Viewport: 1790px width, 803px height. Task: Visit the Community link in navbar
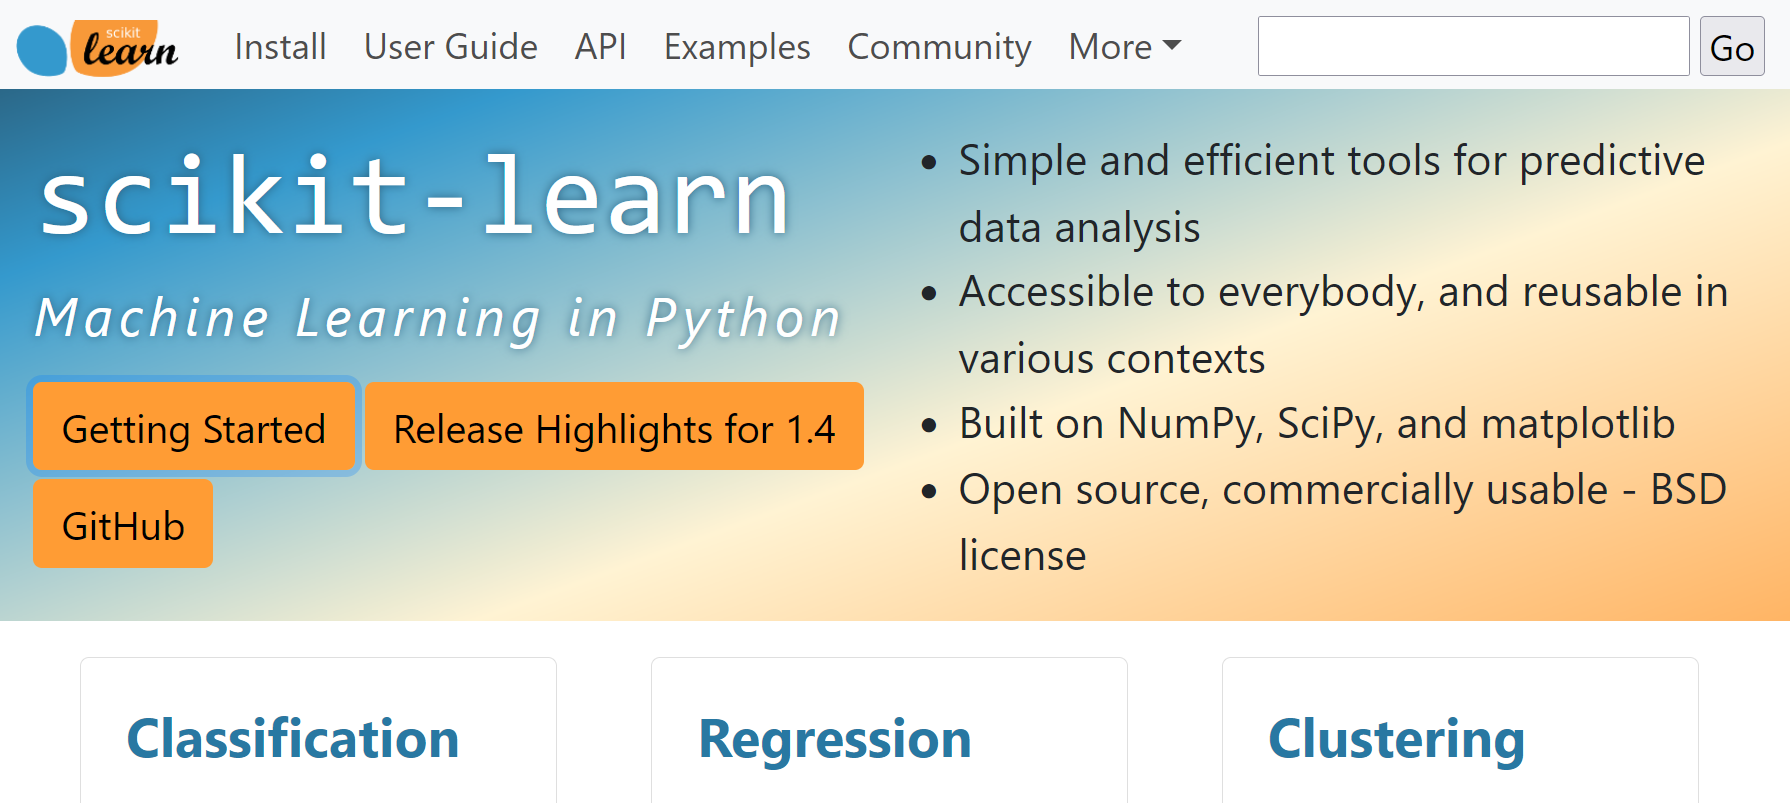(x=939, y=47)
